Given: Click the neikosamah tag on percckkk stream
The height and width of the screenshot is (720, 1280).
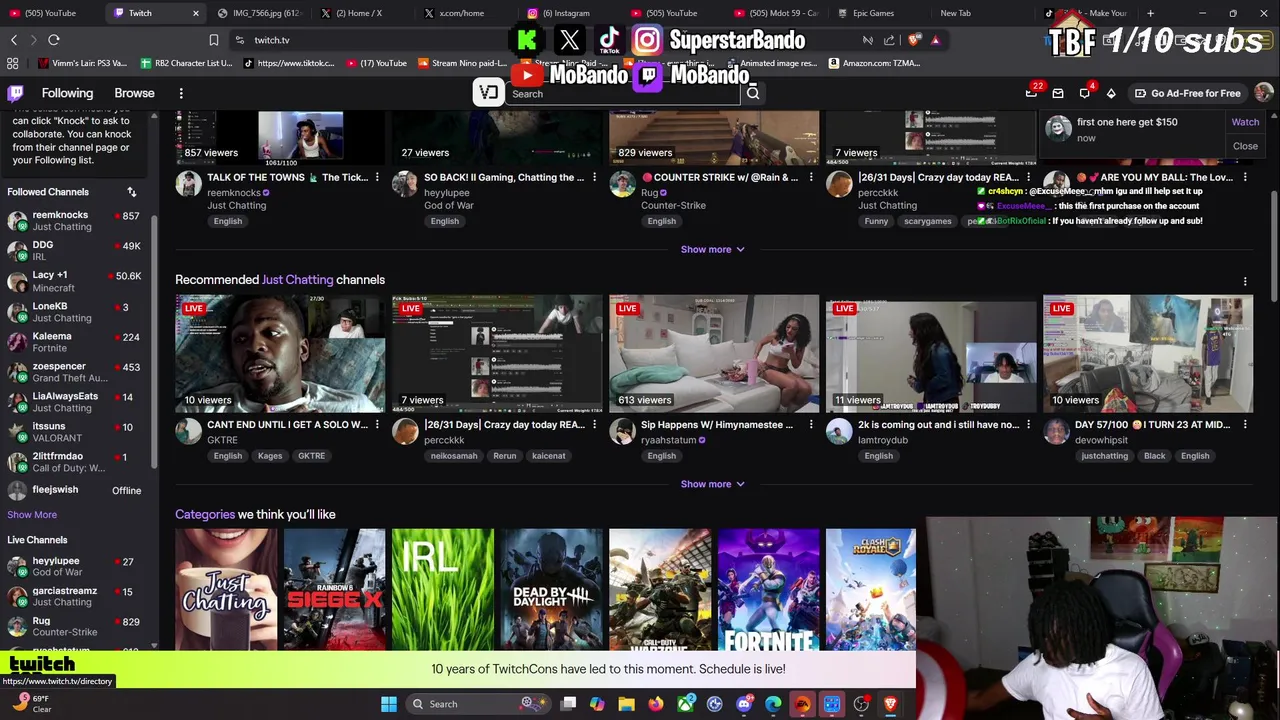Looking at the screenshot, I should pos(454,456).
